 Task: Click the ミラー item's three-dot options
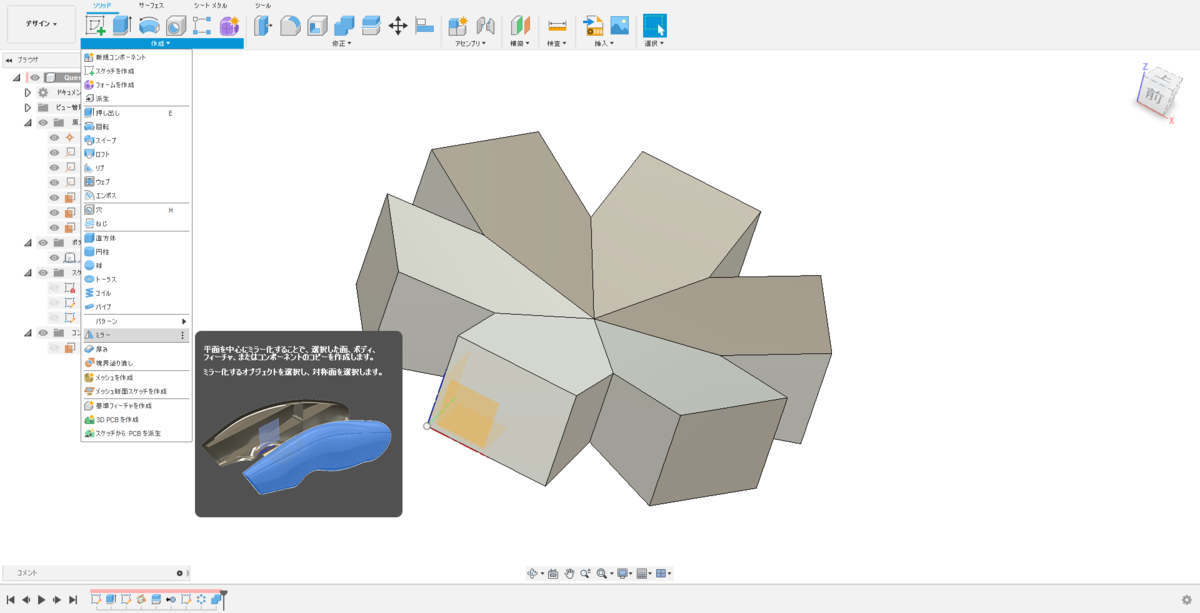point(182,335)
